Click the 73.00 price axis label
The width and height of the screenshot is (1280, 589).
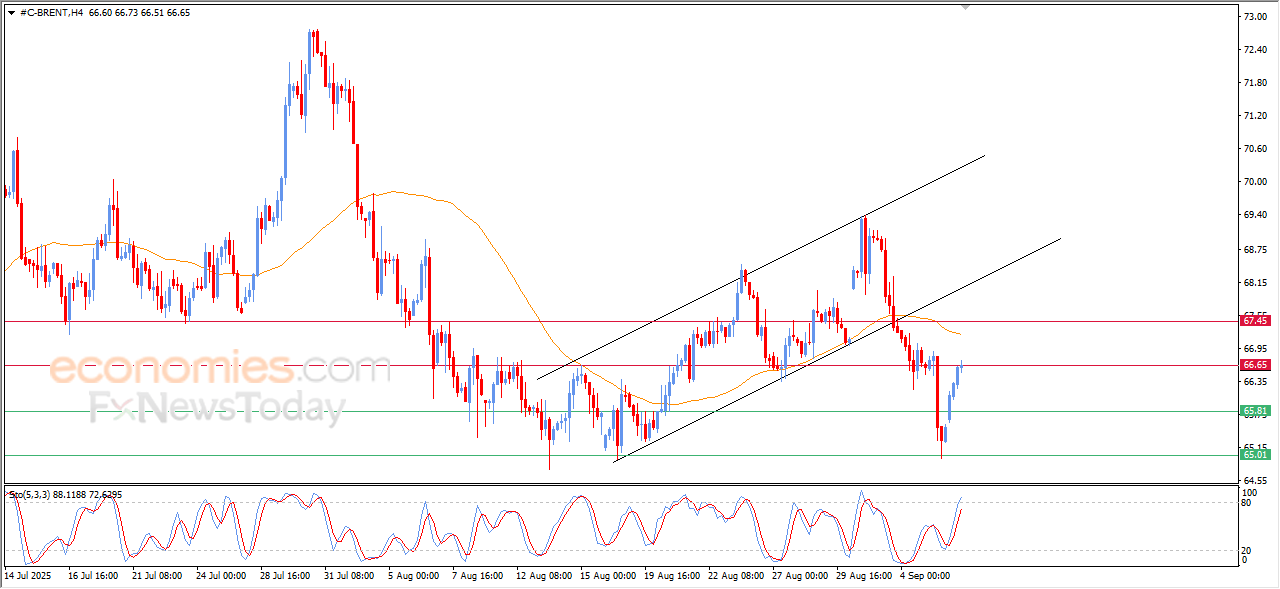coord(1256,17)
